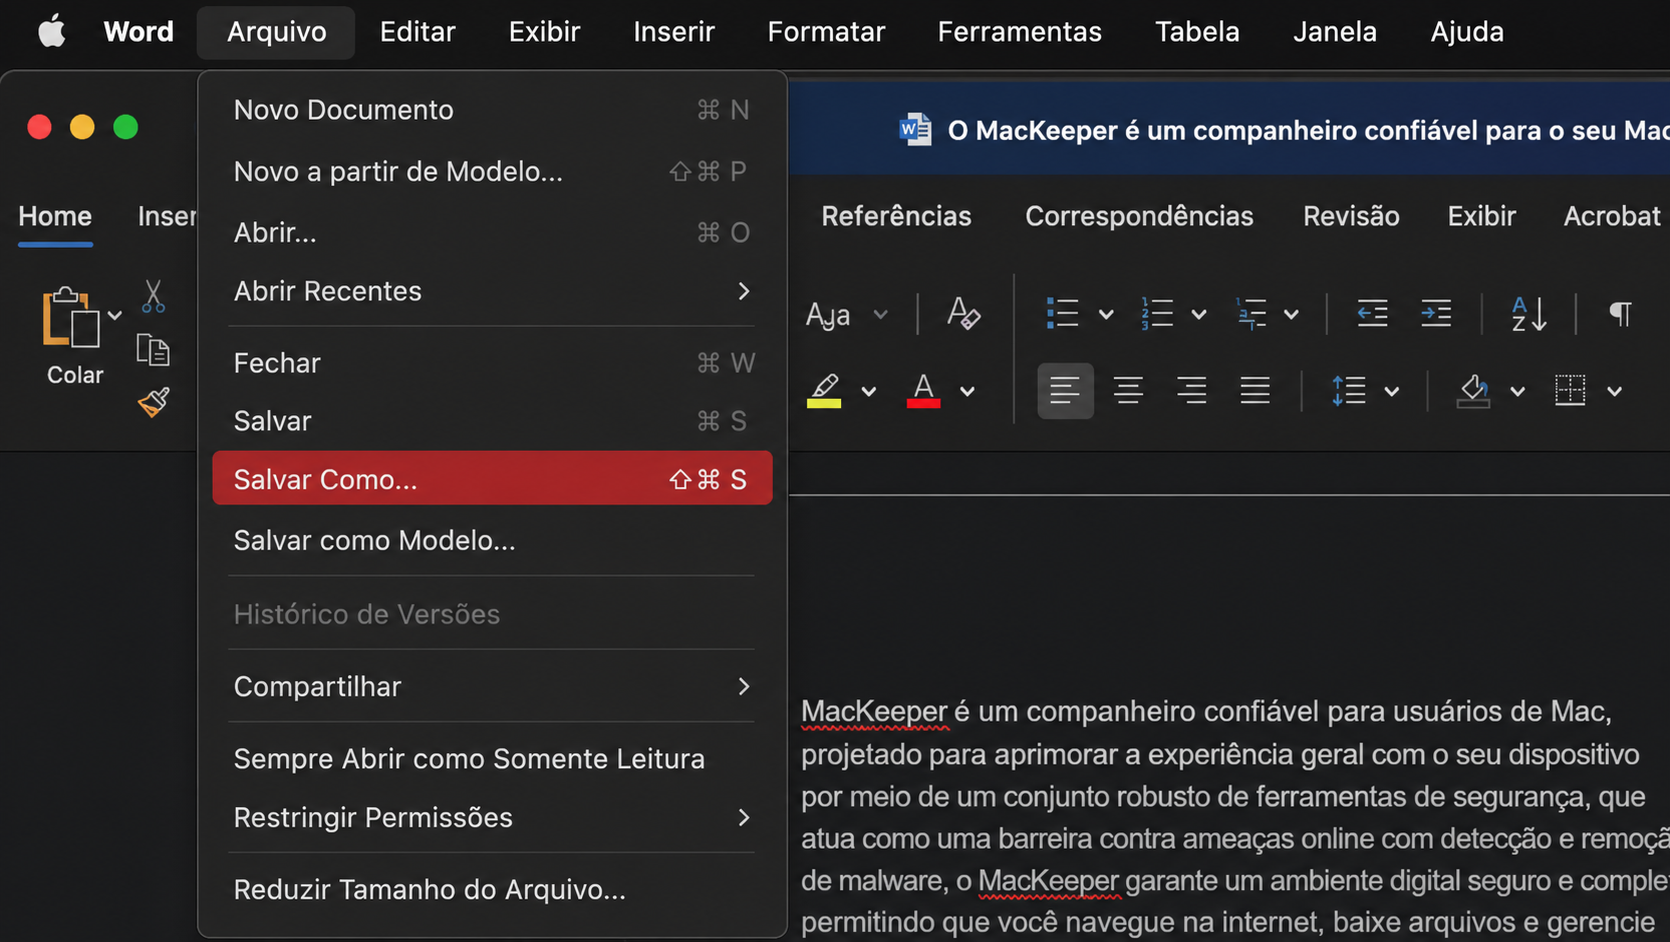Open Paste options dropdown arrow
This screenshot has height=942, width=1670.
tap(115, 315)
